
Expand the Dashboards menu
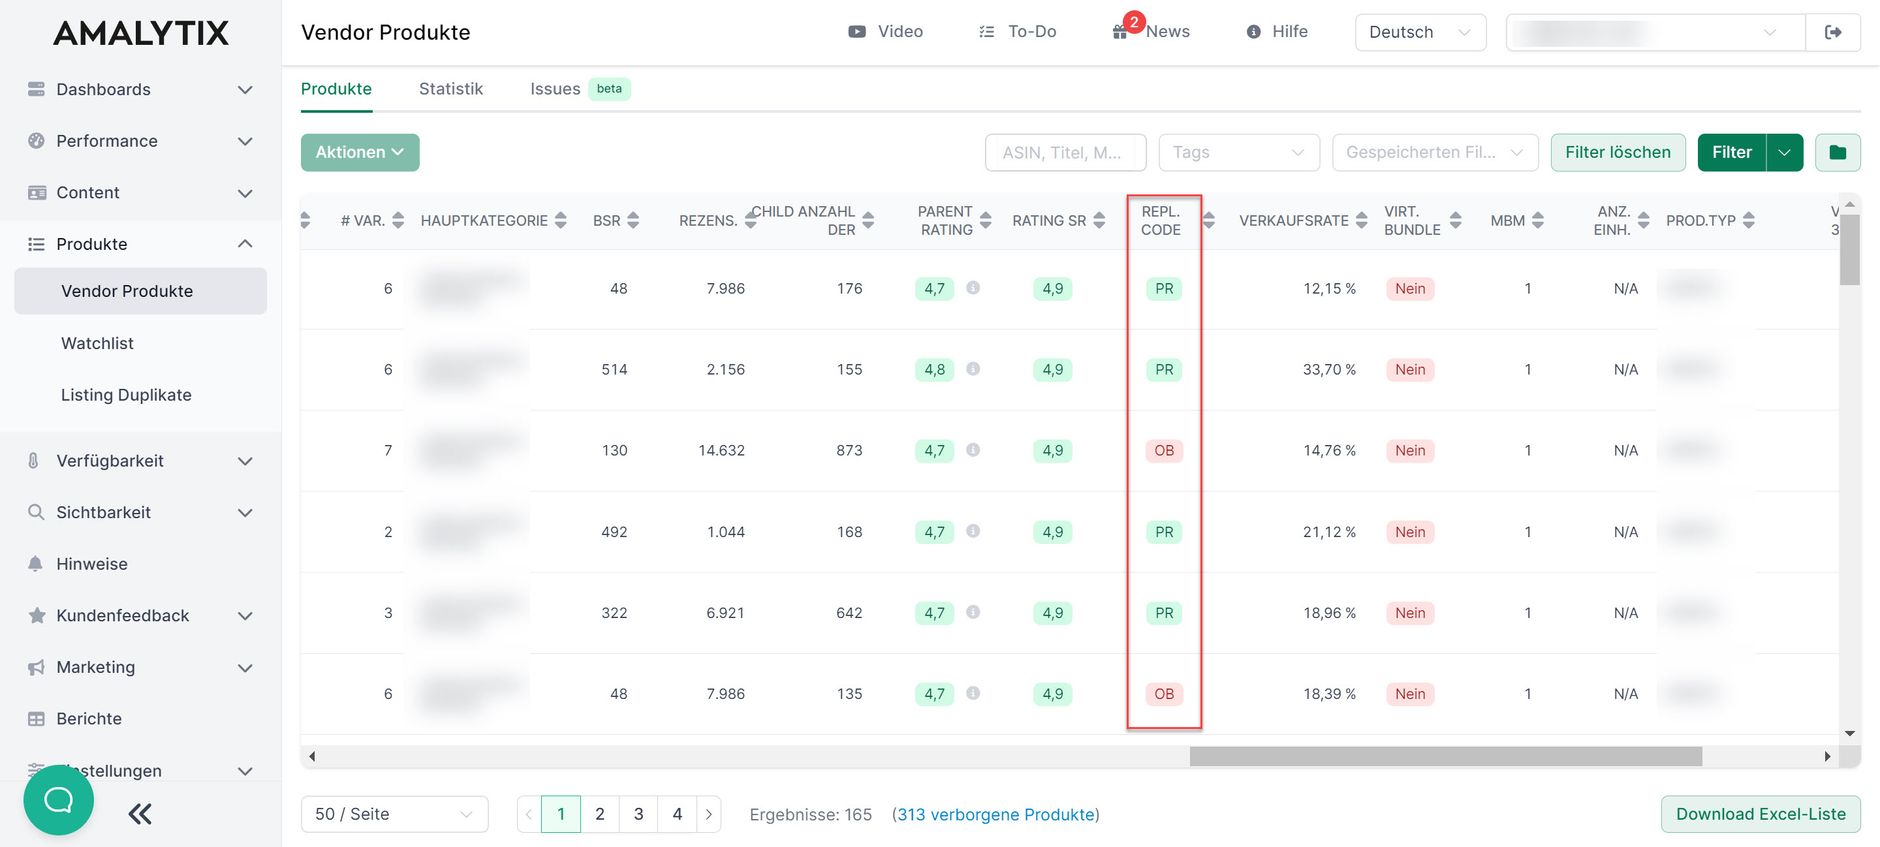(x=245, y=90)
